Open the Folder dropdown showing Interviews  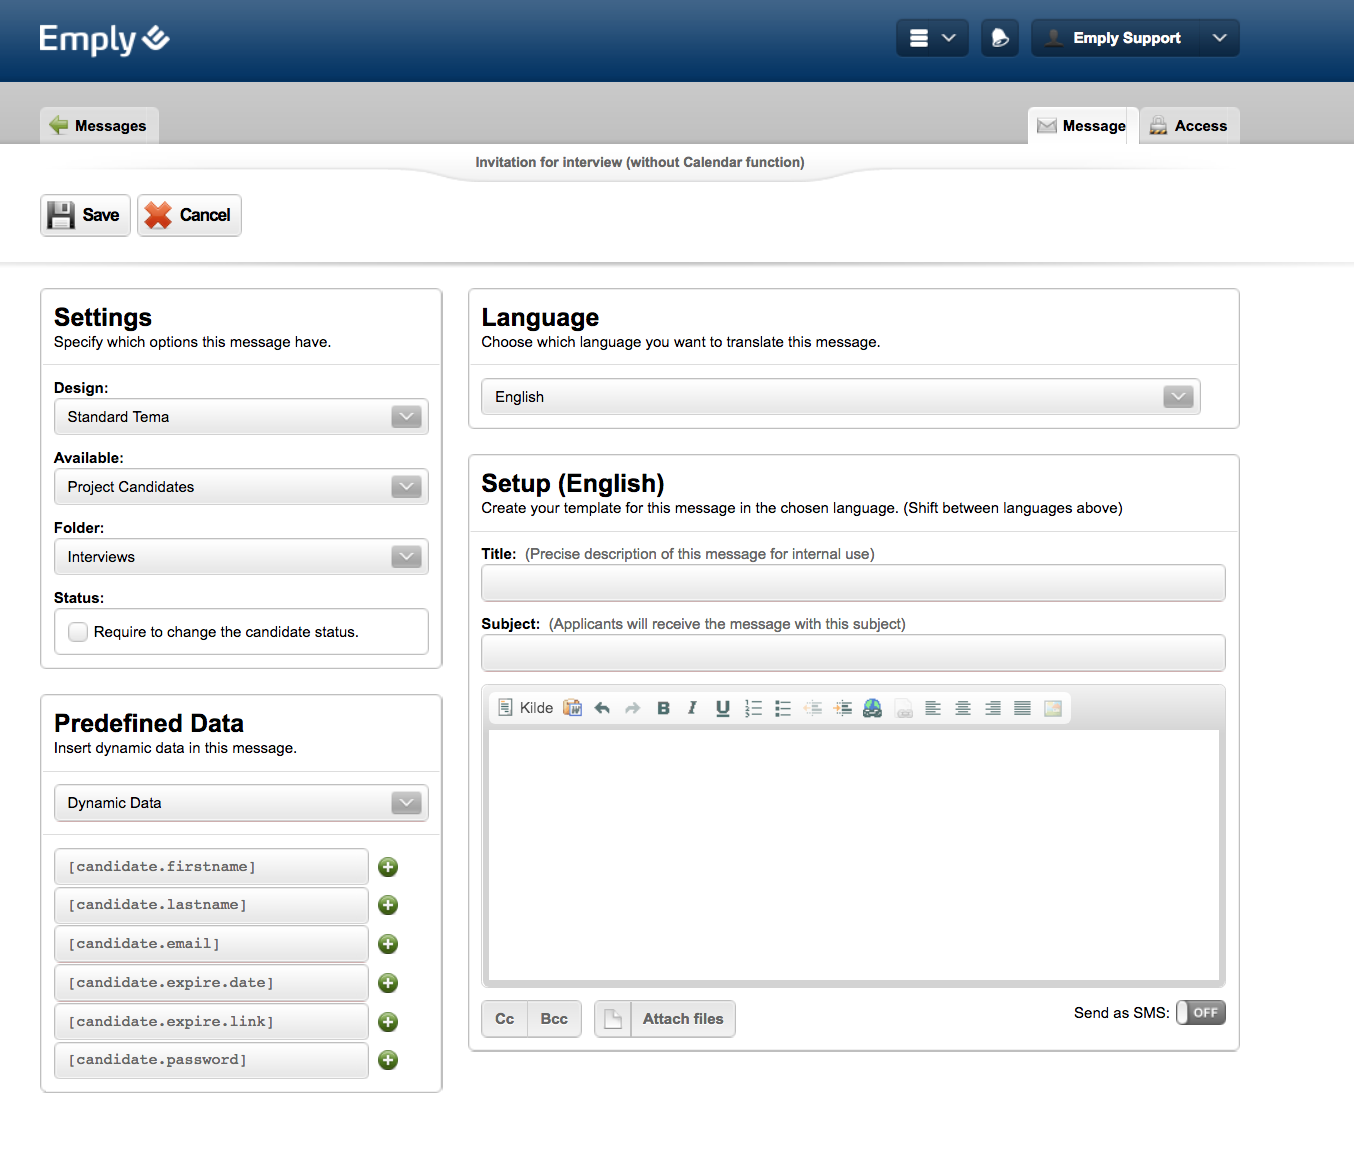pyautogui.click(x=241, y=557)
